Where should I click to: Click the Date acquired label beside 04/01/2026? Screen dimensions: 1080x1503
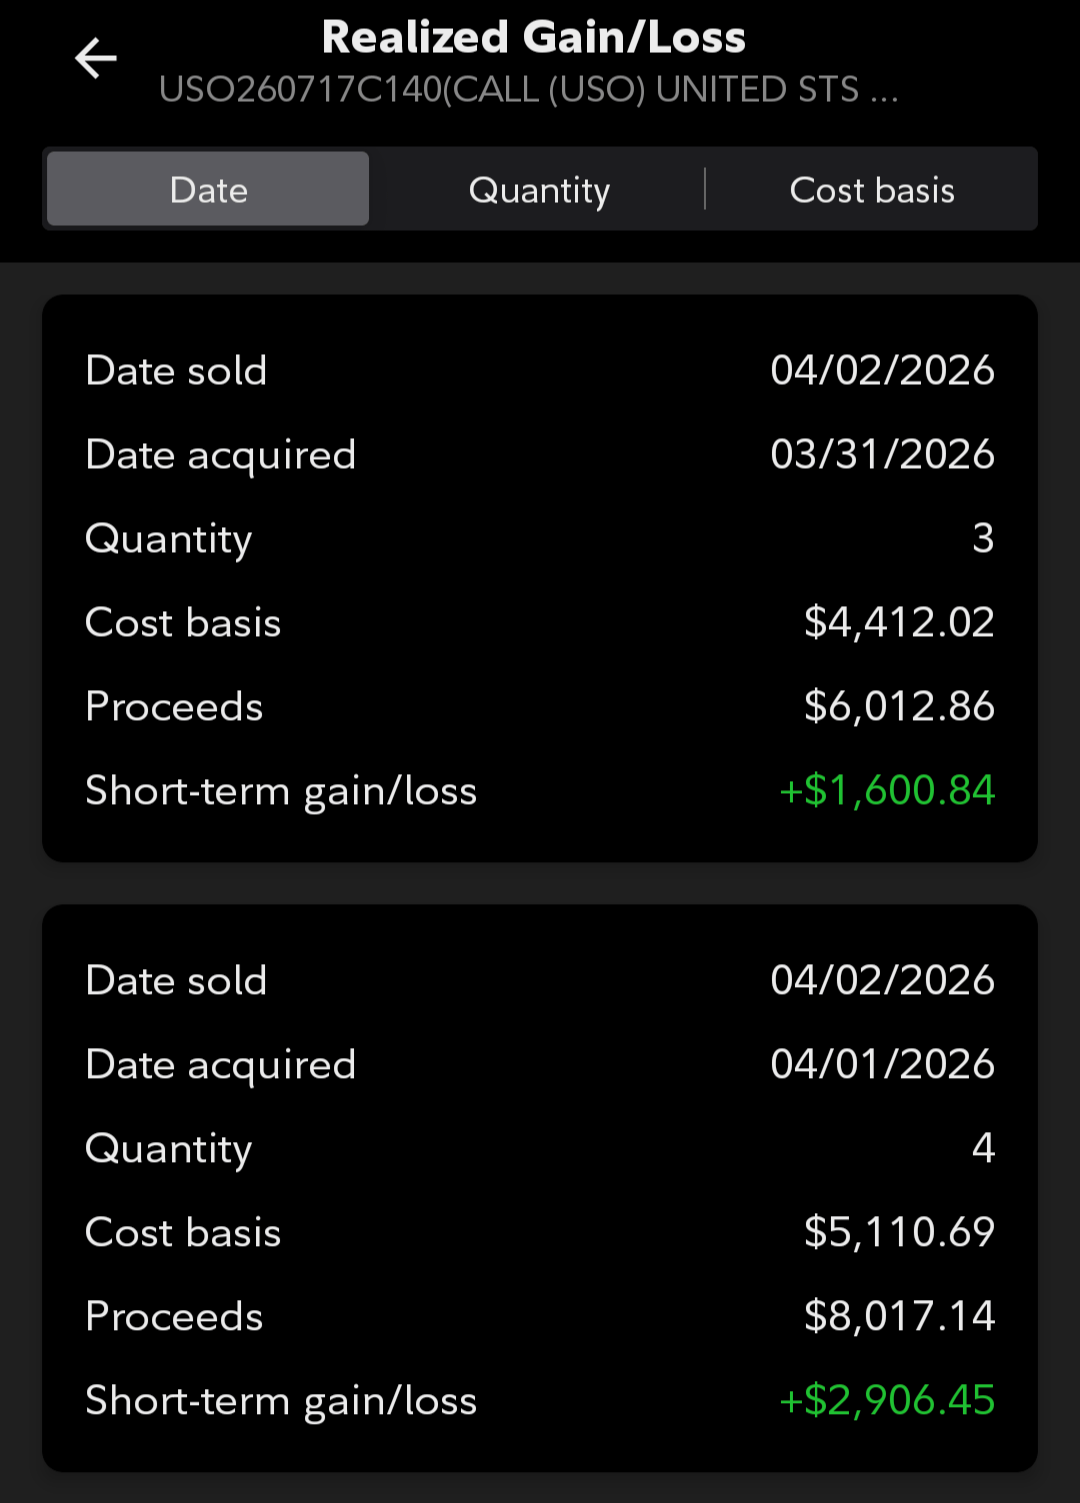coord(221,1064)
